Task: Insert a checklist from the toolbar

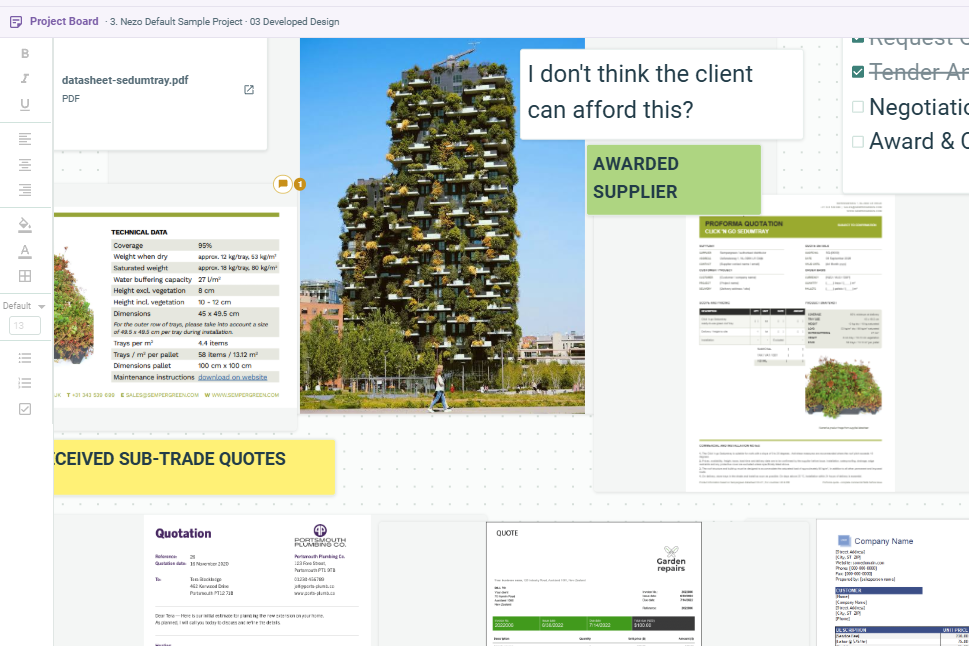Action: 25,409
